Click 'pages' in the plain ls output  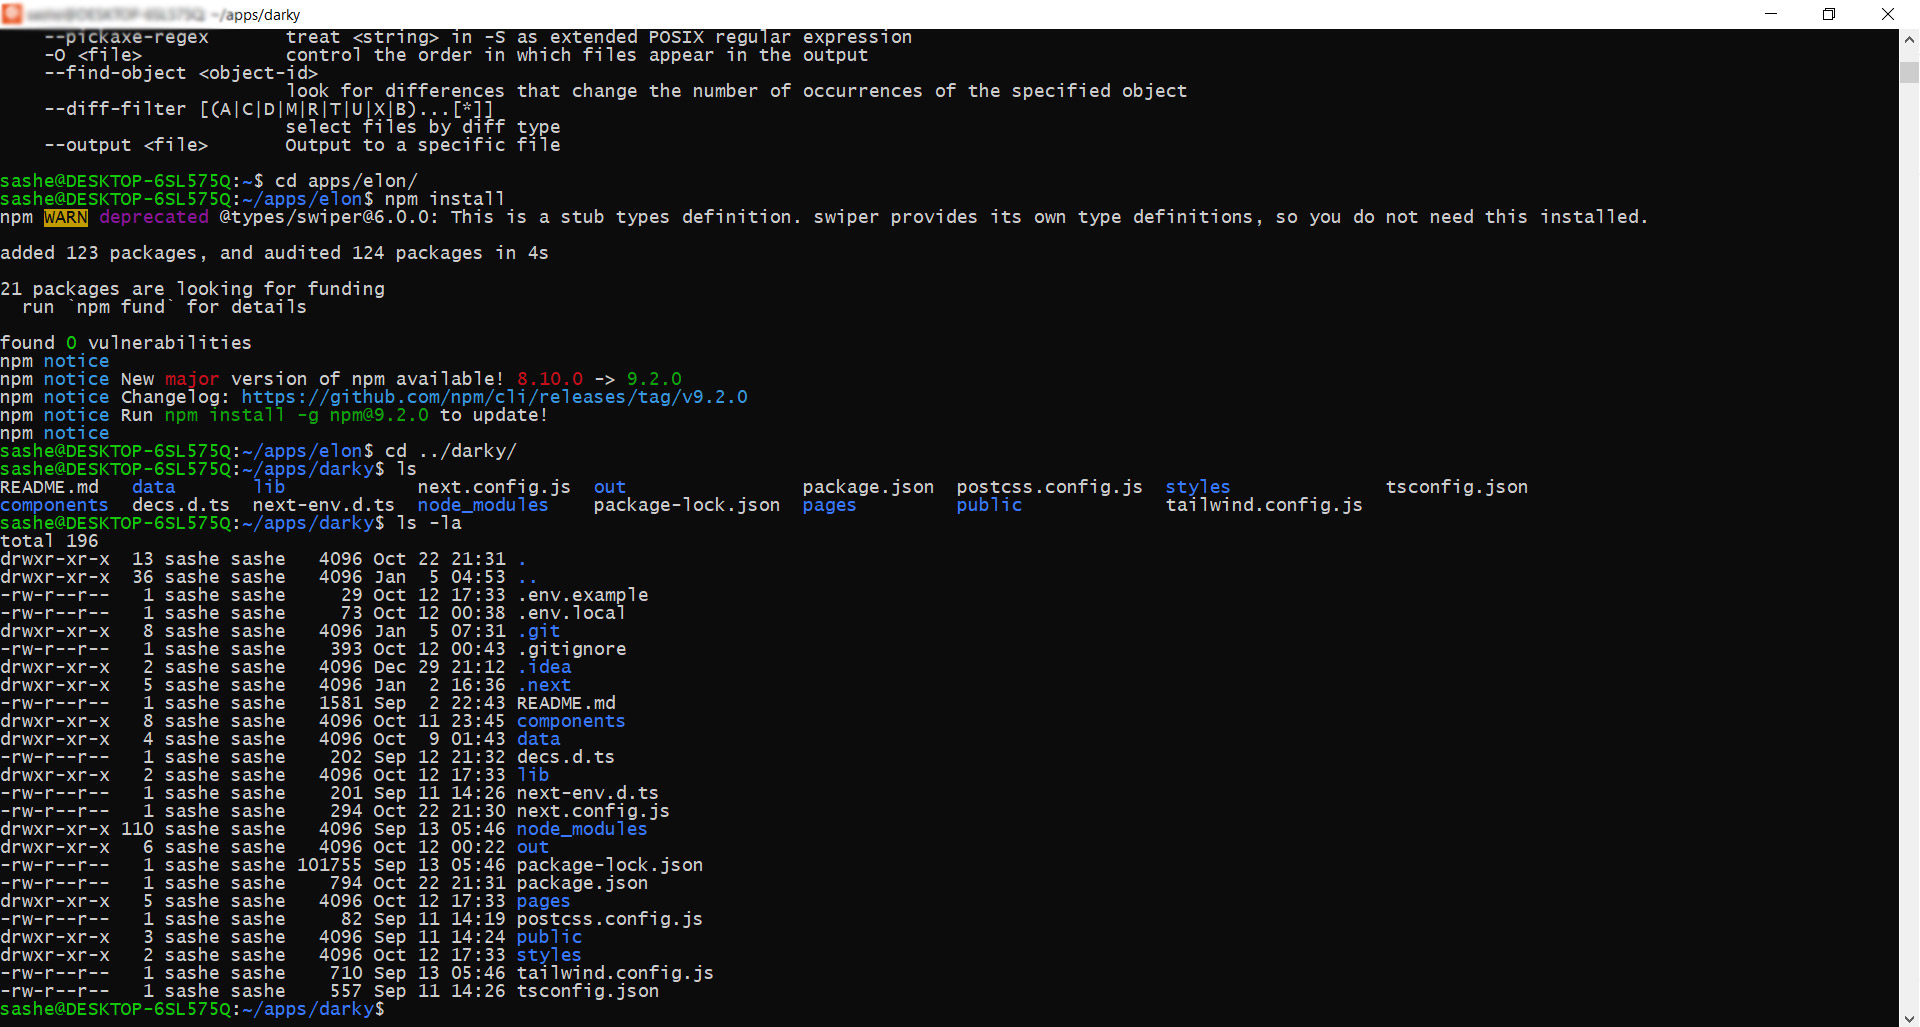[829, 505]
